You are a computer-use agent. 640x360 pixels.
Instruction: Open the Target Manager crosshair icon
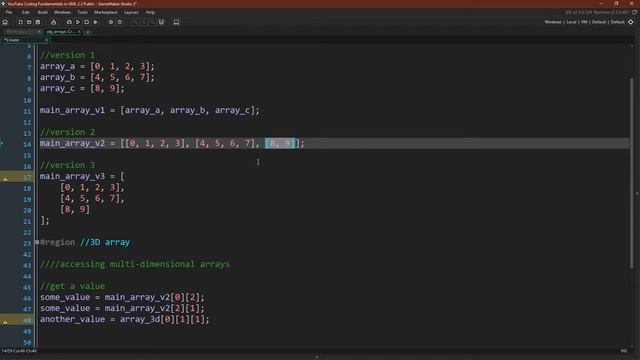point(631,22)
